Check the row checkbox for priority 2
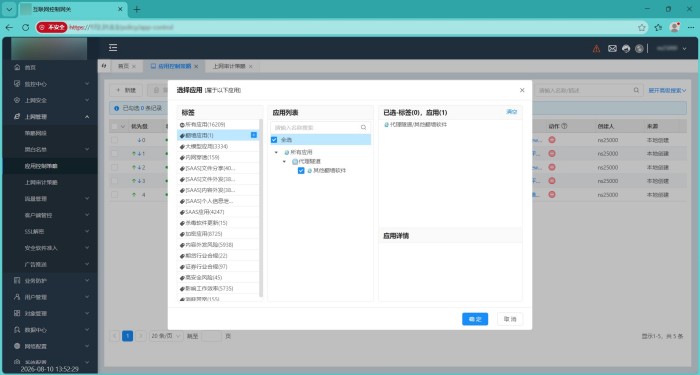700x375 pixels. [x=115, y=167]
